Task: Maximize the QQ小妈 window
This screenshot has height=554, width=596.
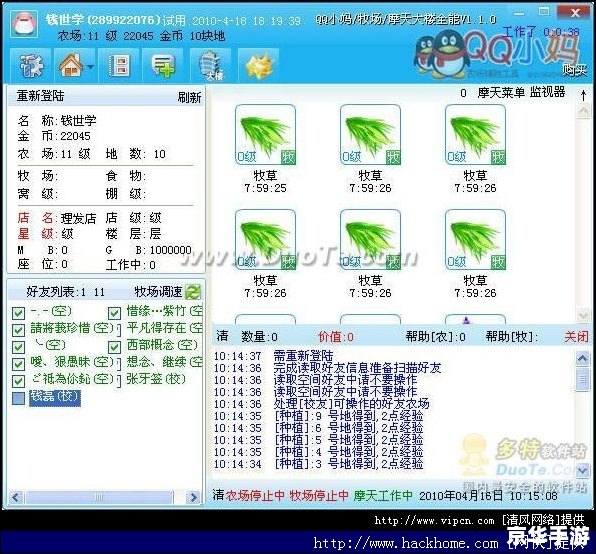Action: tap(544, 12)
